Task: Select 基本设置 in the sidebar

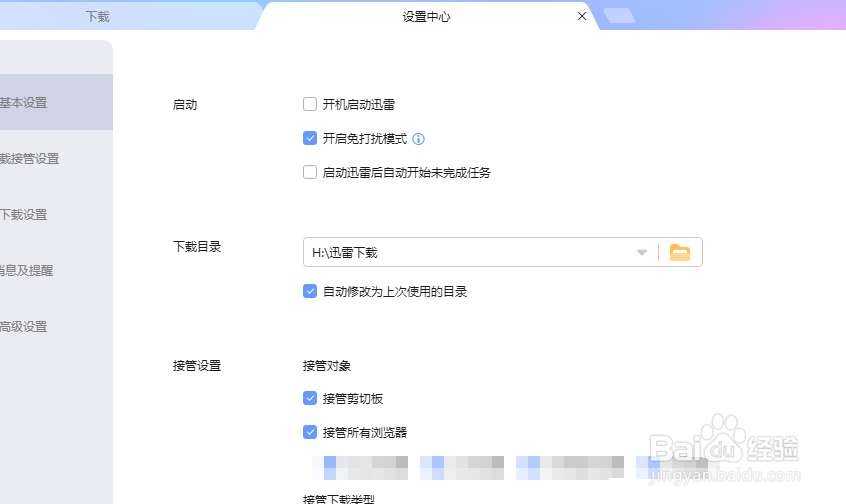Action: click(56, 102)
